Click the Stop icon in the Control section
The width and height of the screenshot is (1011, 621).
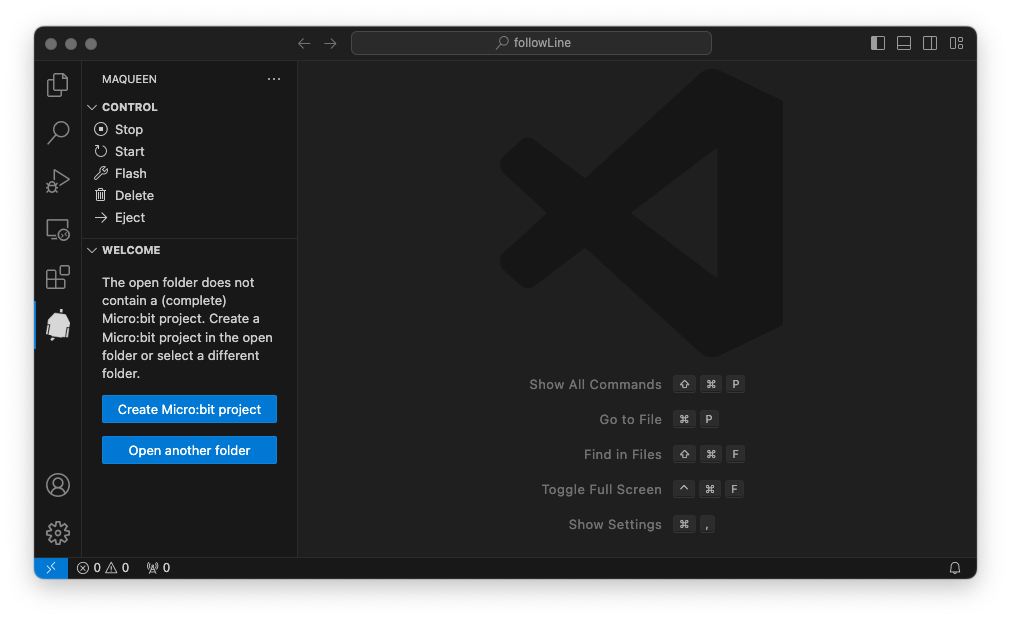tap(101, 129)
